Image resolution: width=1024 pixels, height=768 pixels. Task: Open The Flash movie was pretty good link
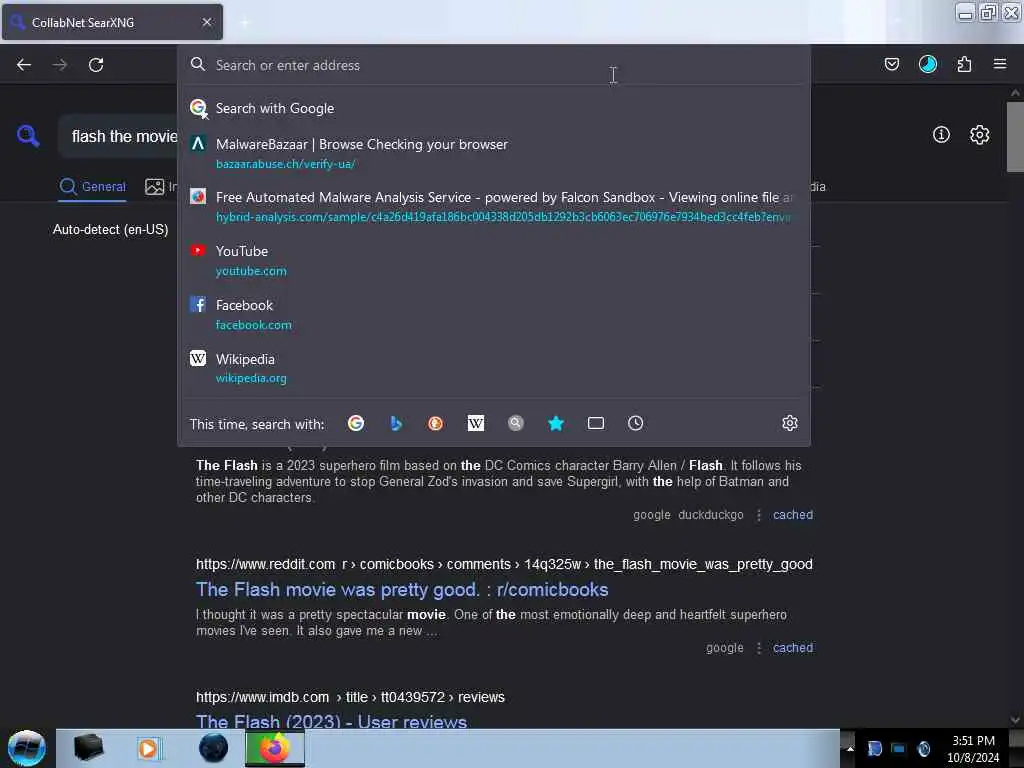pyautogui.click(x=402, y=590)
